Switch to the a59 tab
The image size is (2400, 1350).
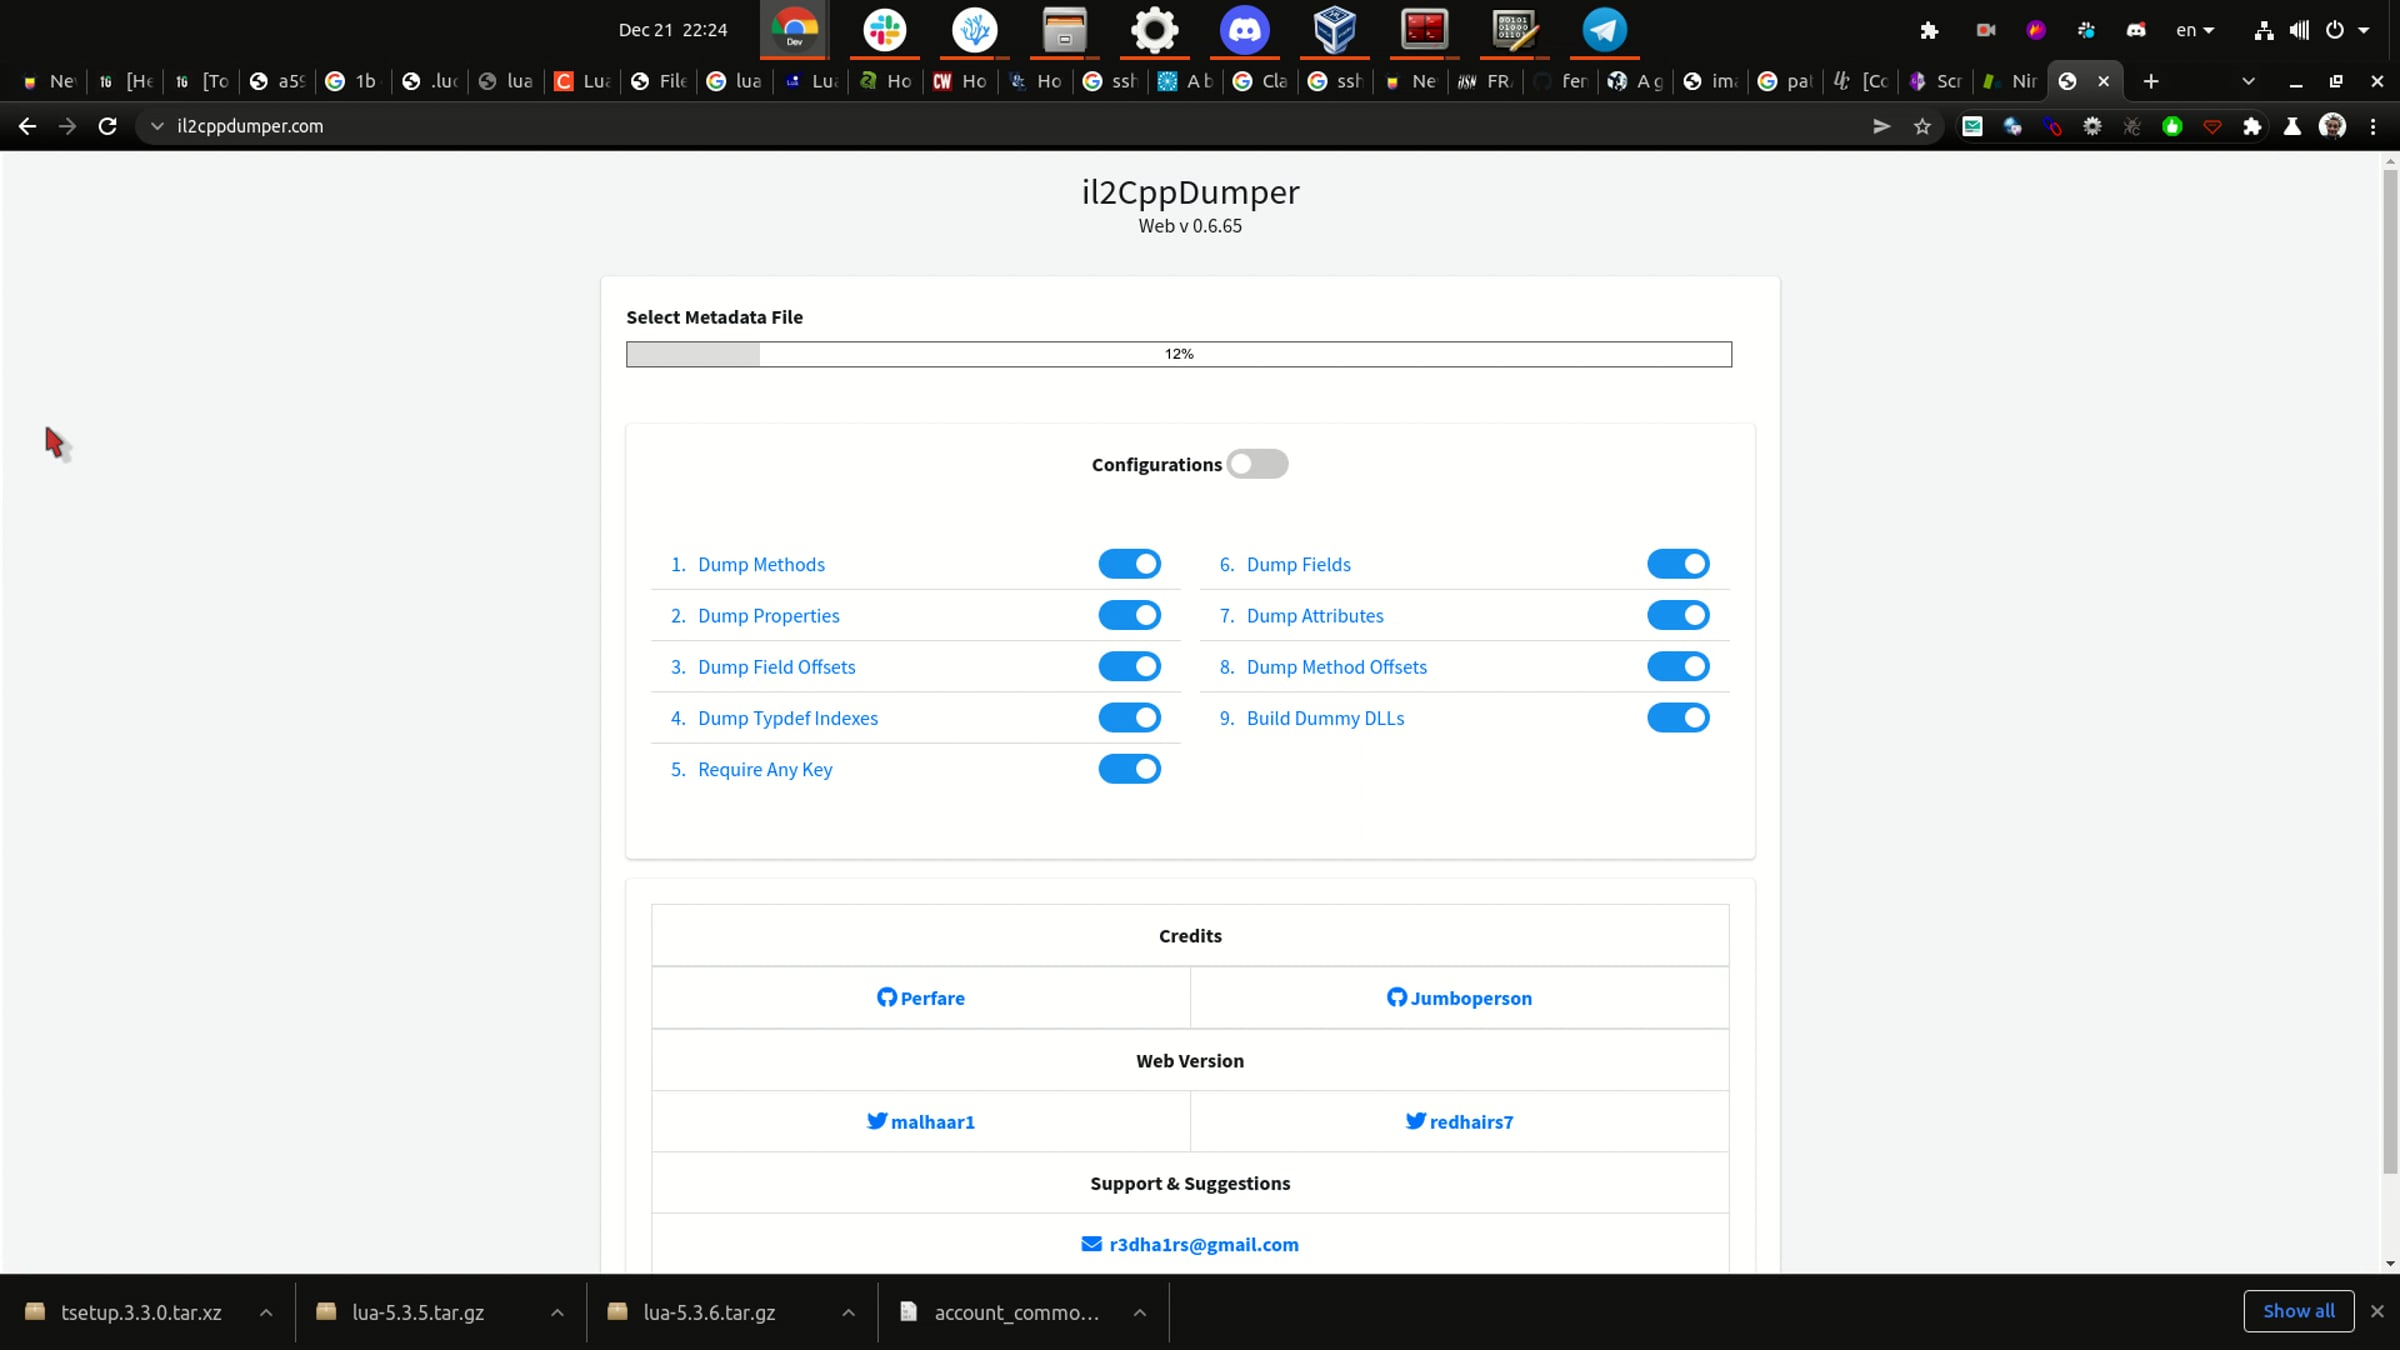pos(278,81)
